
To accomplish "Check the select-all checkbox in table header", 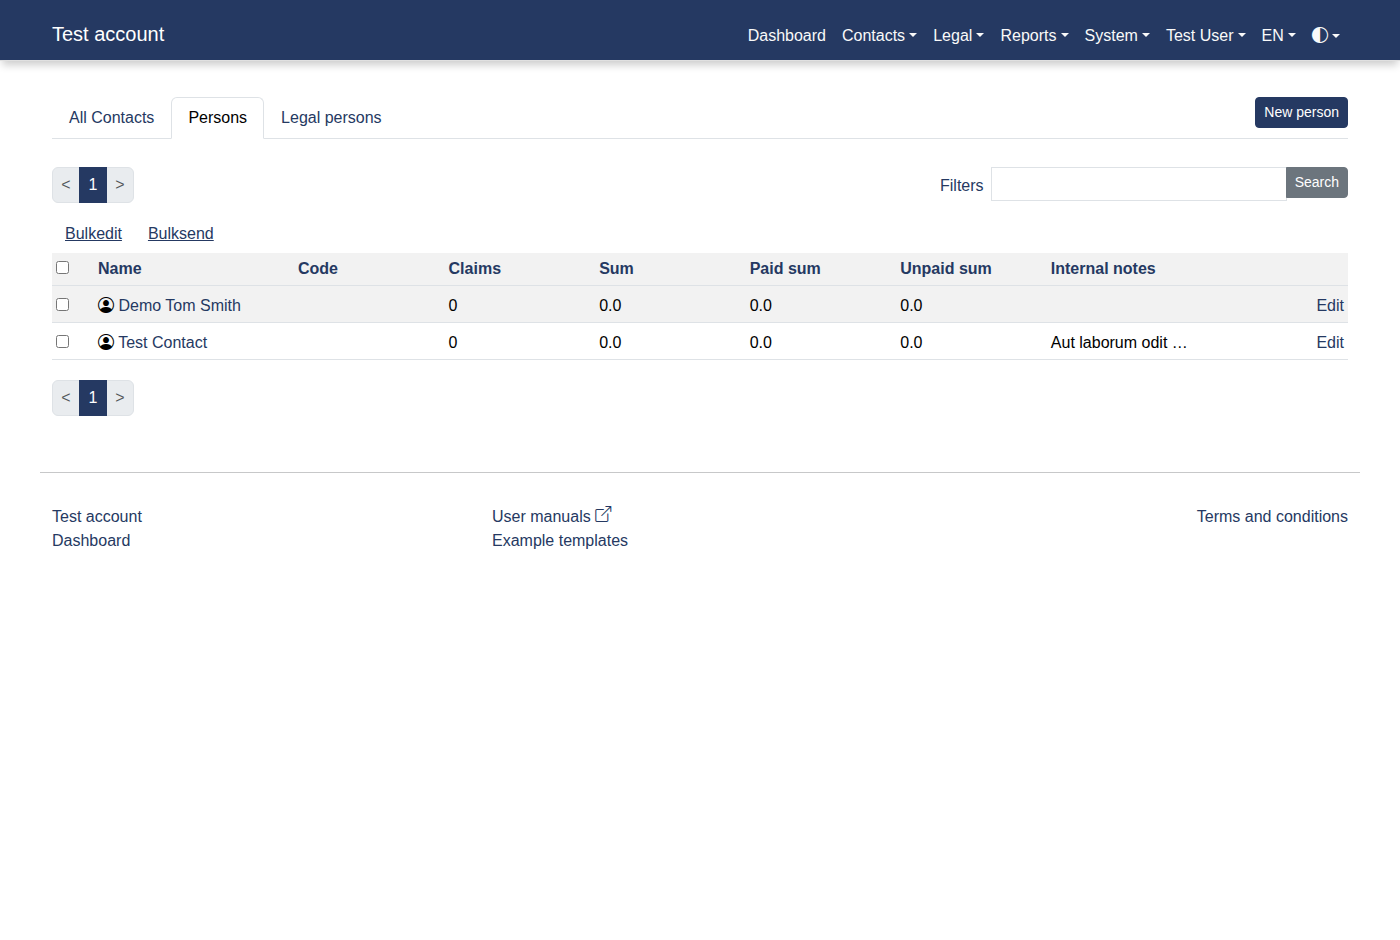I will (x=62, y=267).
